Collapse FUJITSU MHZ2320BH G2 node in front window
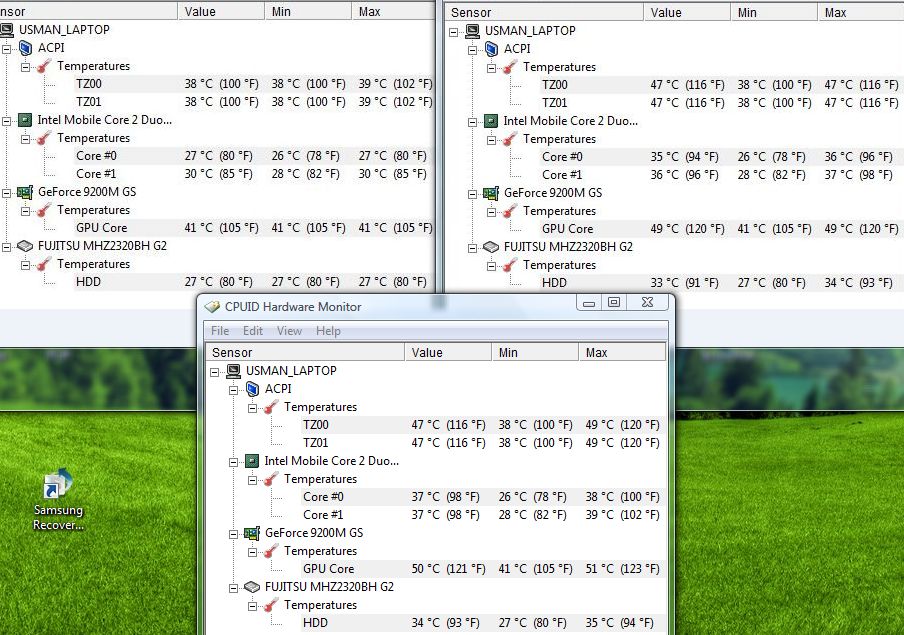The image size is (904, 635). click(233, 588)
